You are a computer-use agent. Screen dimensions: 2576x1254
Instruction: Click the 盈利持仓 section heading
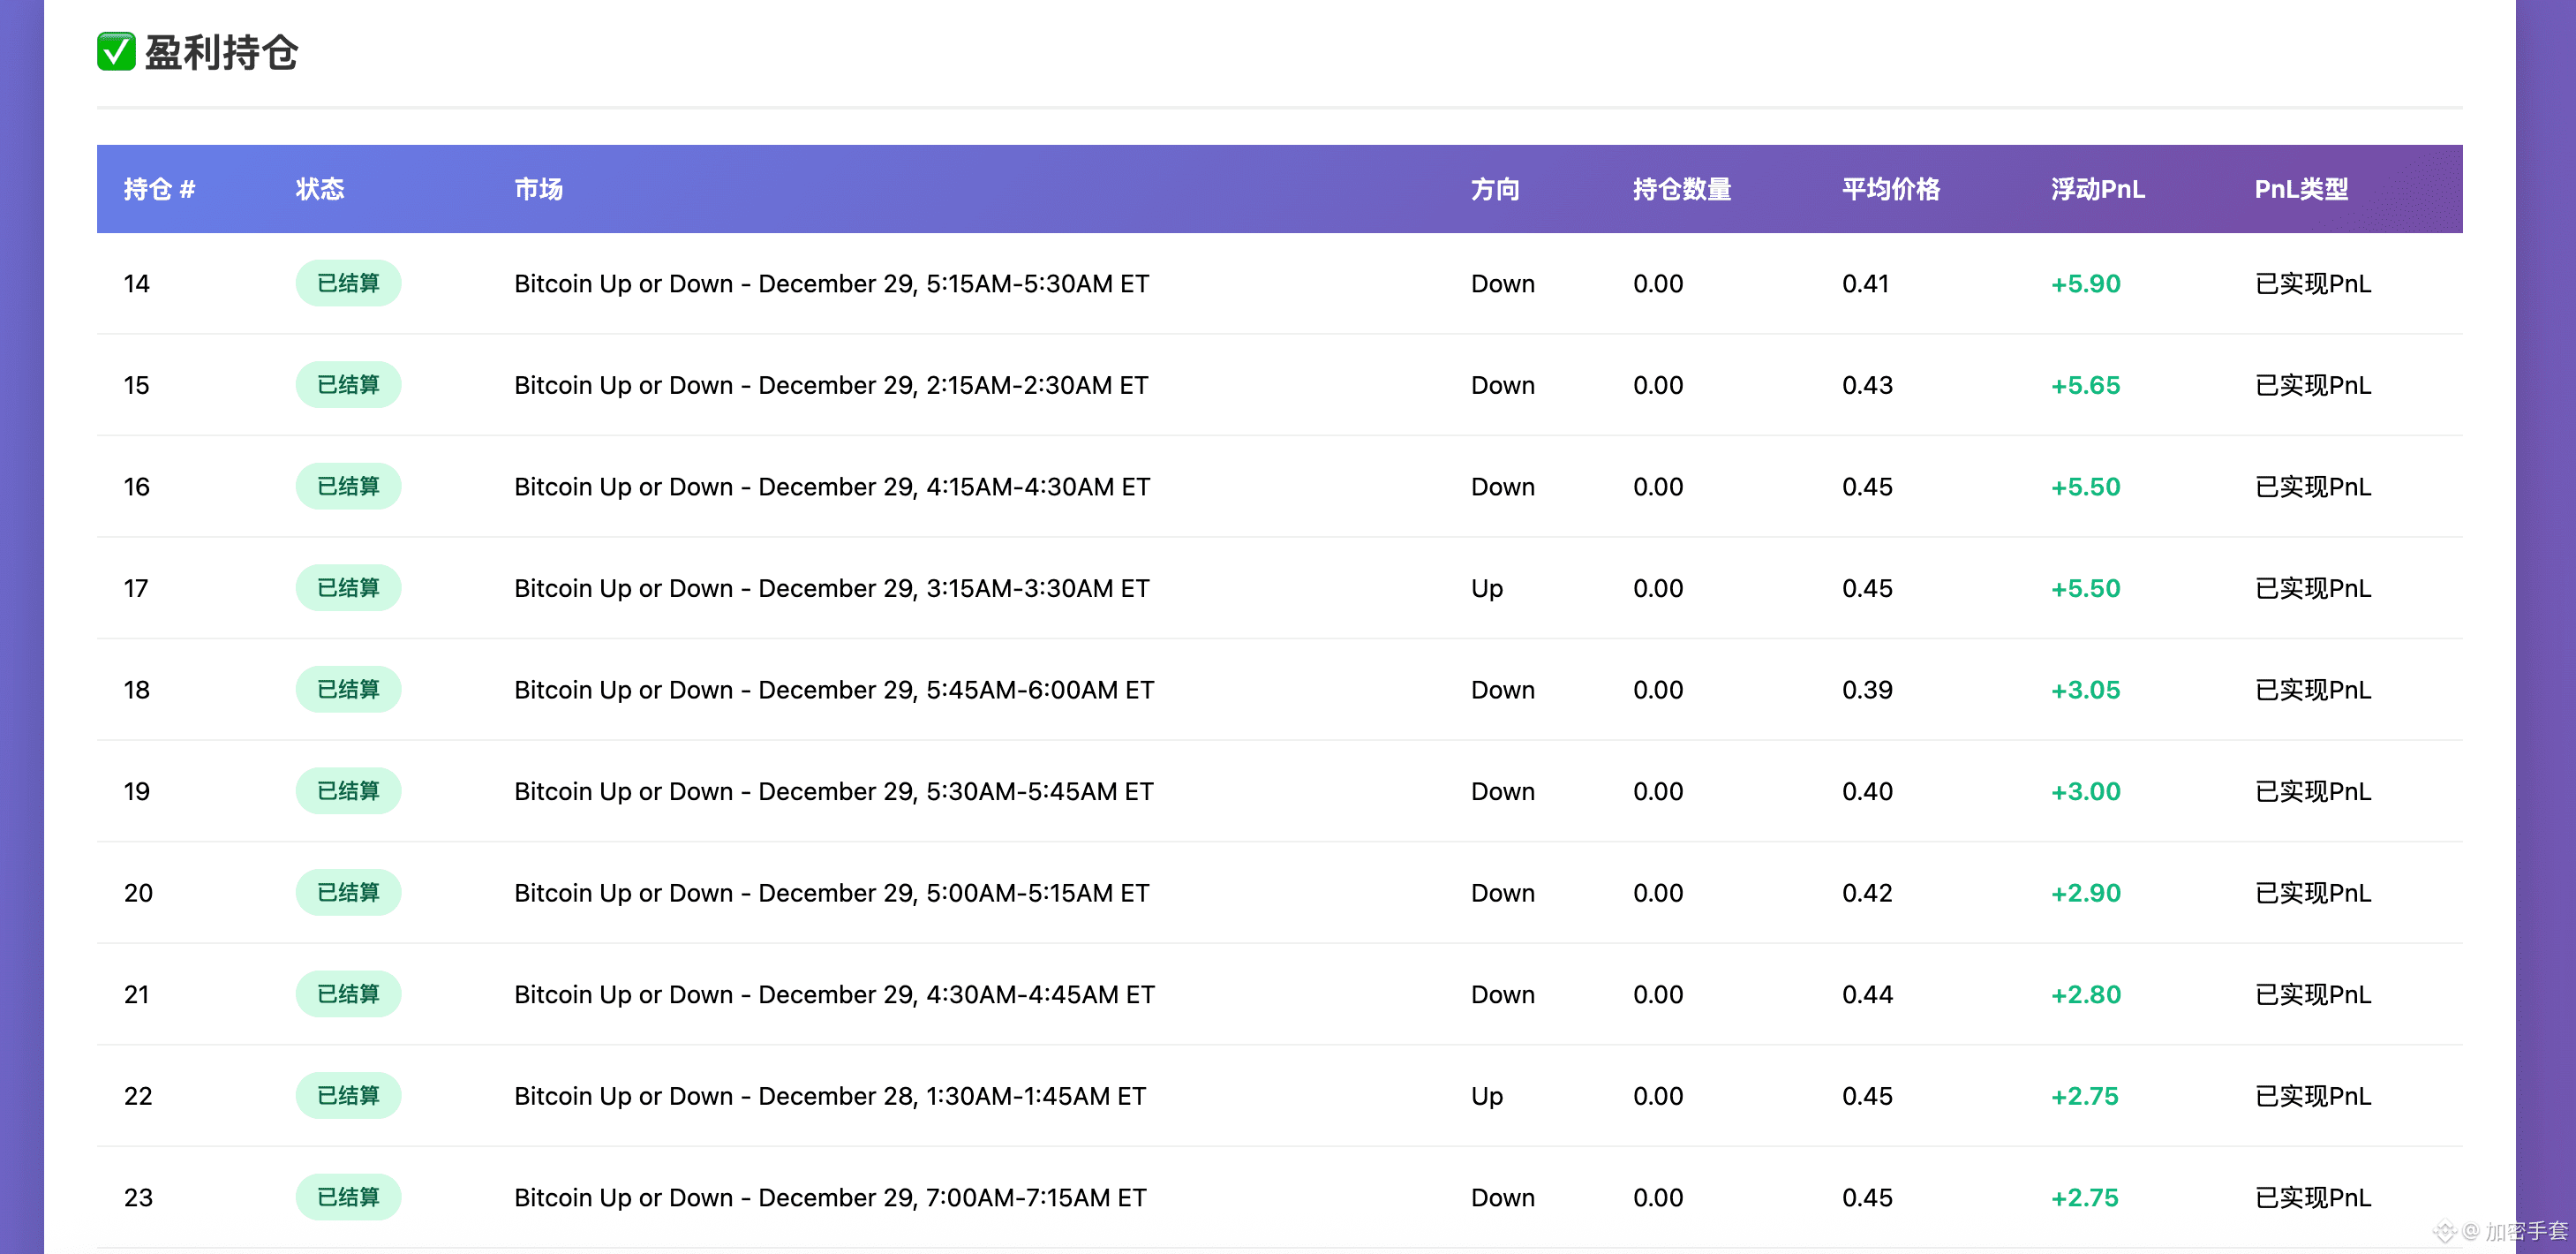221,52
